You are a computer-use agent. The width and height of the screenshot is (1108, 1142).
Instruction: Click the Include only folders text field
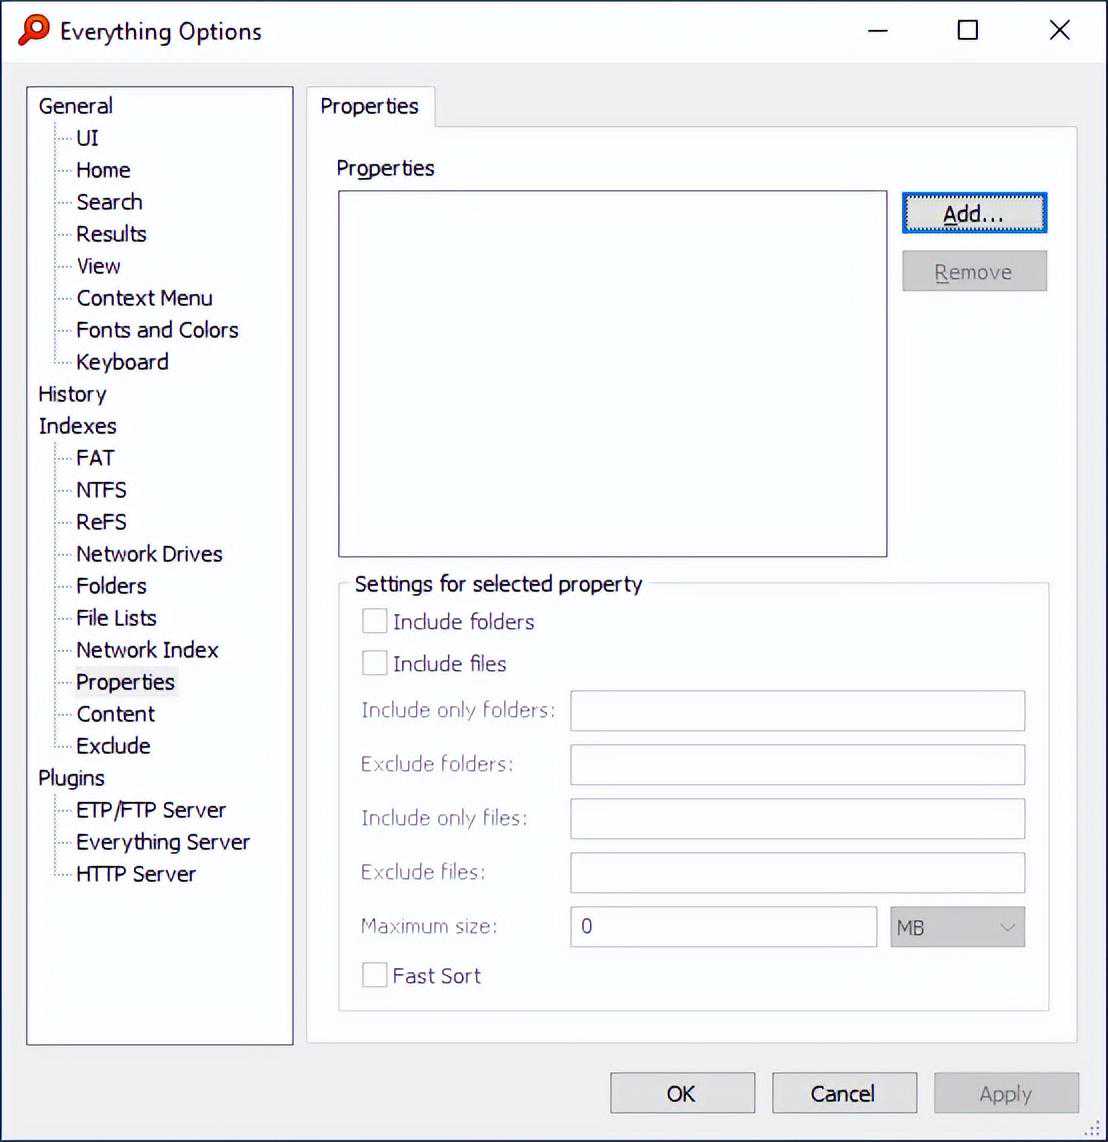796,711
